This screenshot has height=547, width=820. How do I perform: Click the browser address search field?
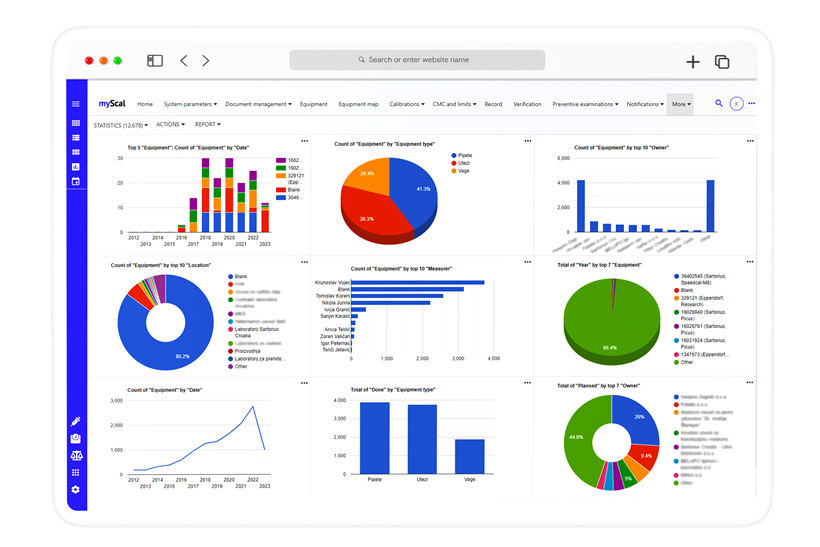pyautogui.click(x=418, y=60)
